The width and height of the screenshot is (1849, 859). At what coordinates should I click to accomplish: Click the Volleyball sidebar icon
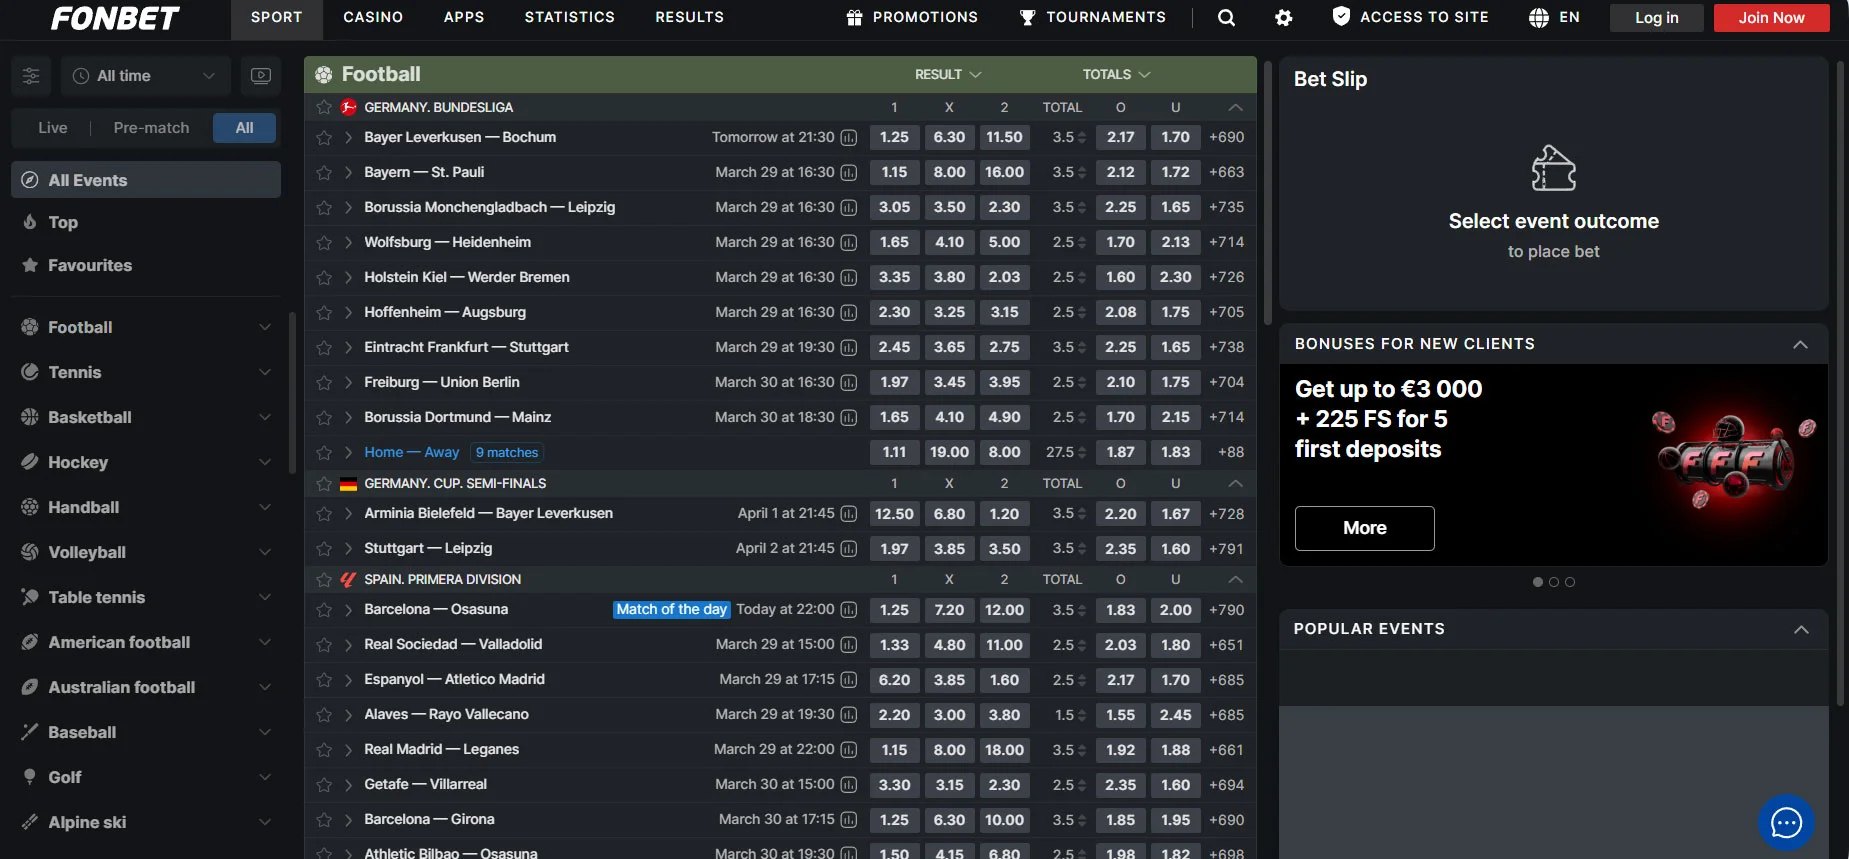click(x=30, y=552)
